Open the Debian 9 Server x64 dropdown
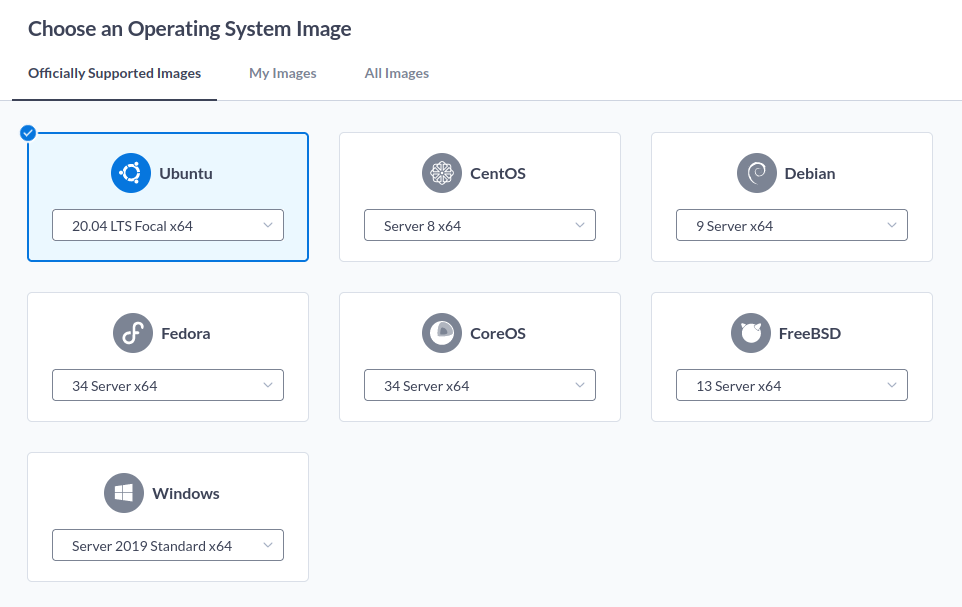Viewport: 962px width, 607px height. [x=791, y=225]
